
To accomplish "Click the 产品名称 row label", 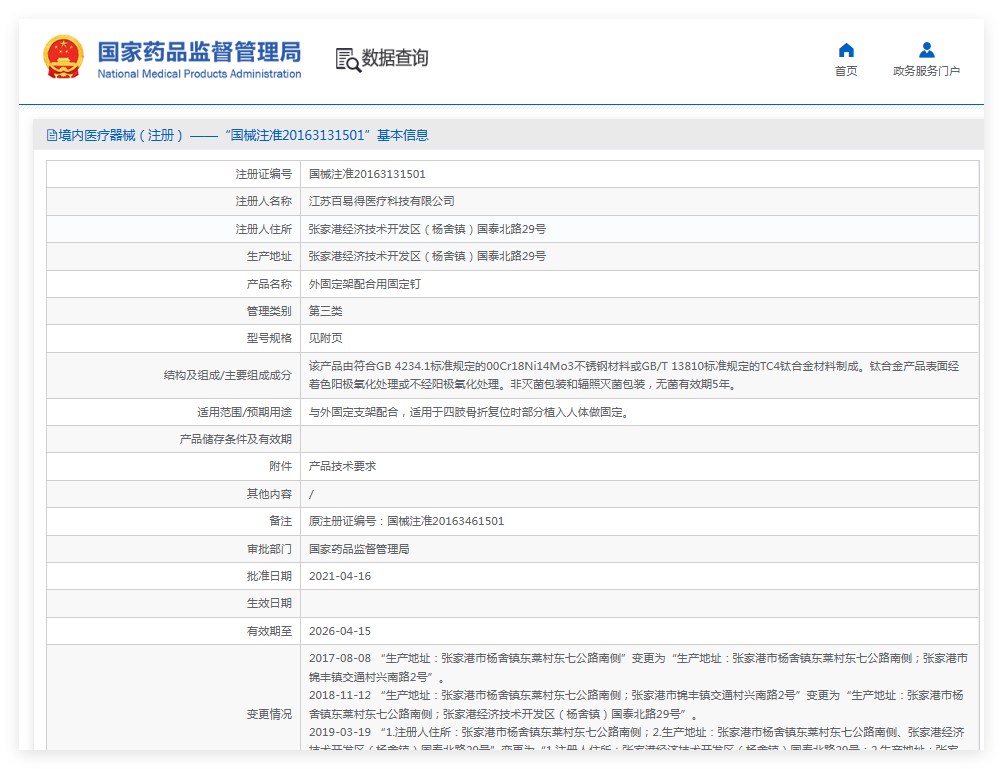I will click(269, 284).
